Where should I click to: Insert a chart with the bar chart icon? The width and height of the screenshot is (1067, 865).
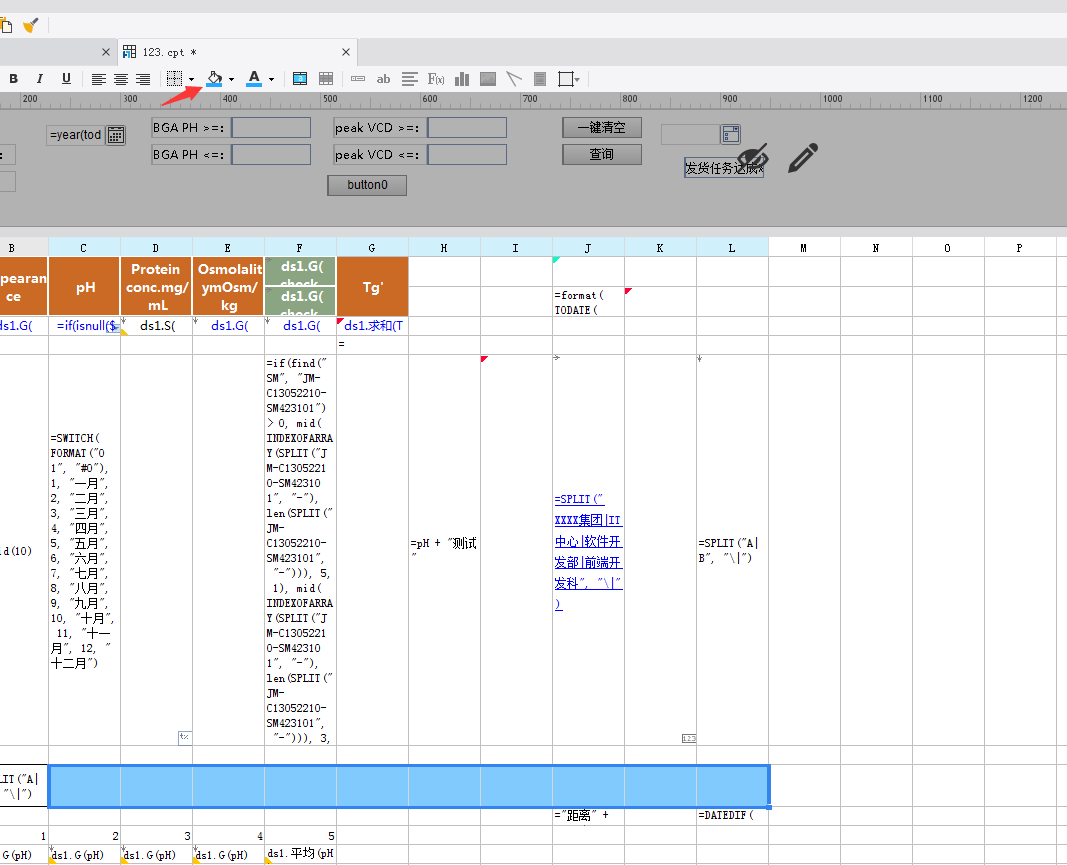462,79
